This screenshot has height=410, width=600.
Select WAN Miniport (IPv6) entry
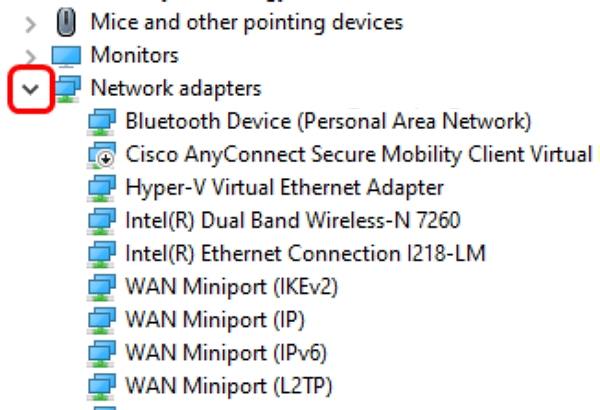point(226,353)
